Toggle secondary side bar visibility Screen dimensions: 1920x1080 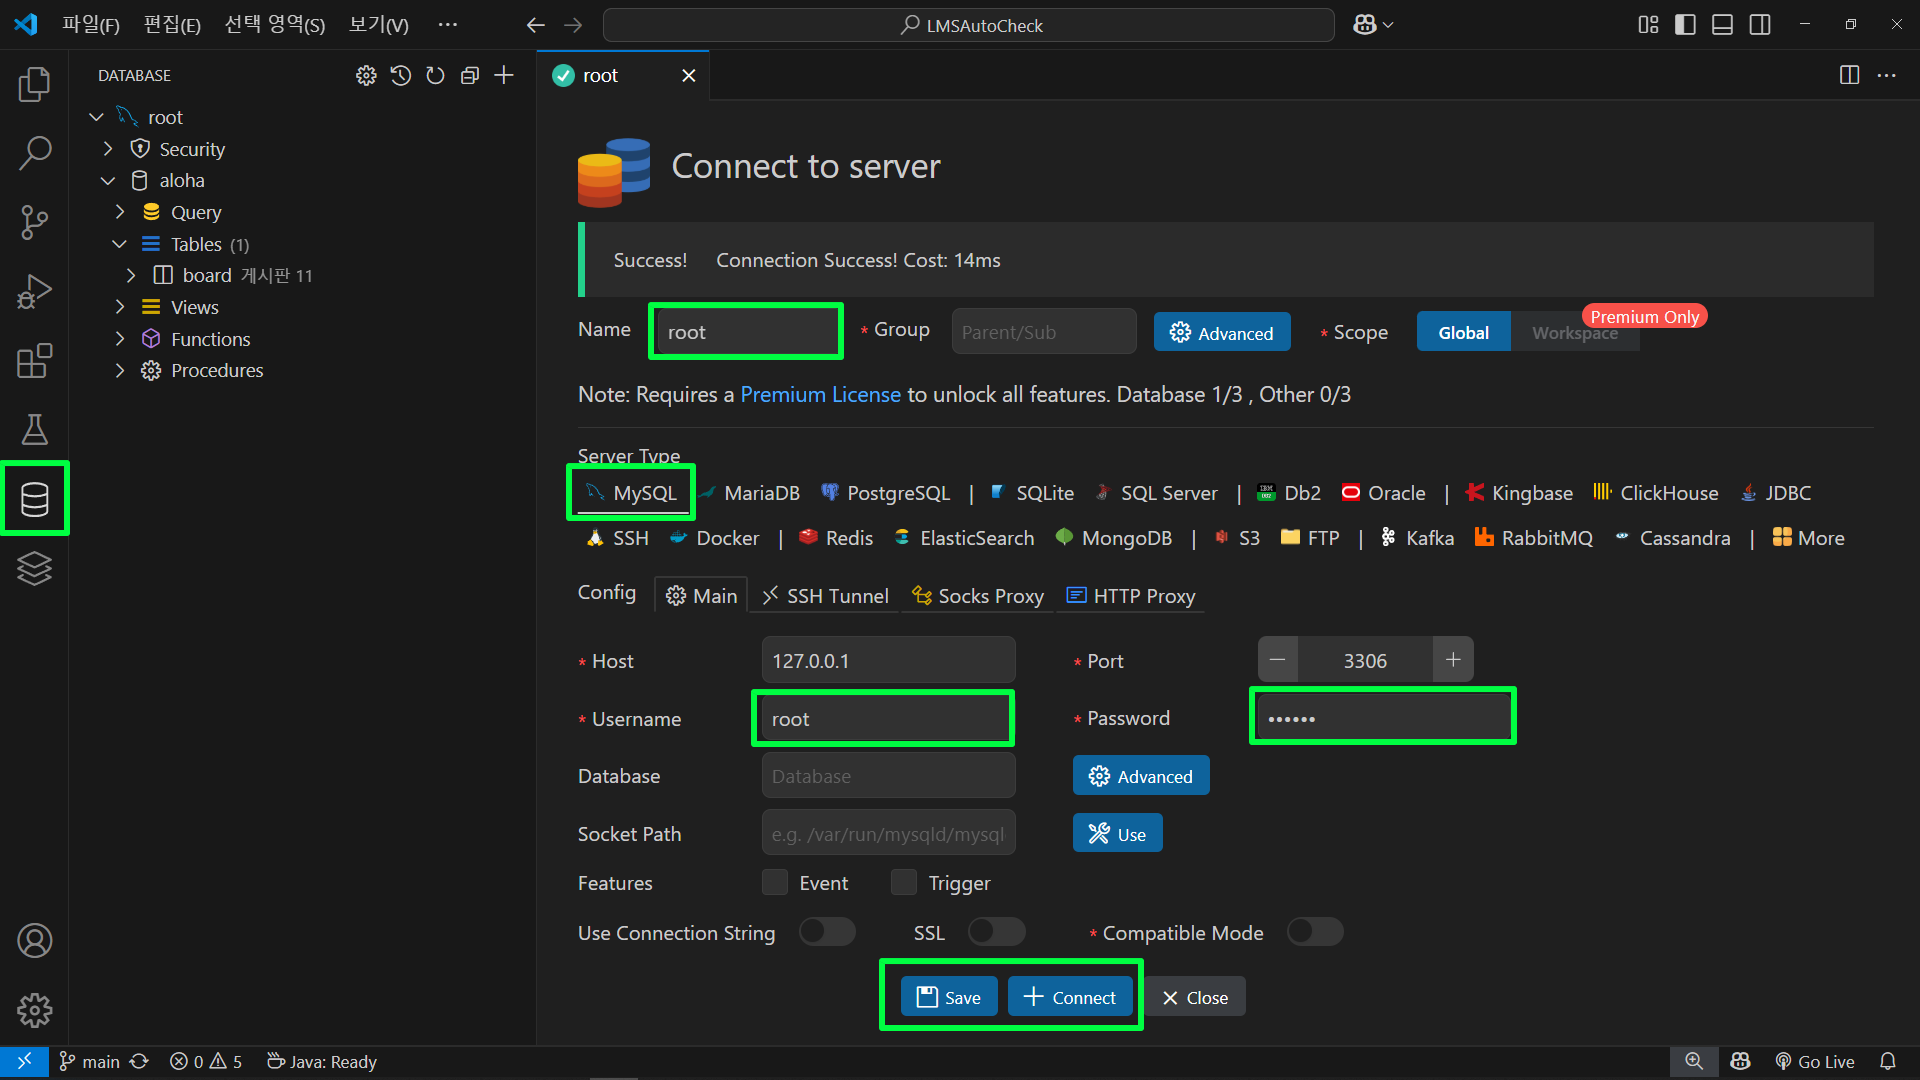click(1760, 25)
